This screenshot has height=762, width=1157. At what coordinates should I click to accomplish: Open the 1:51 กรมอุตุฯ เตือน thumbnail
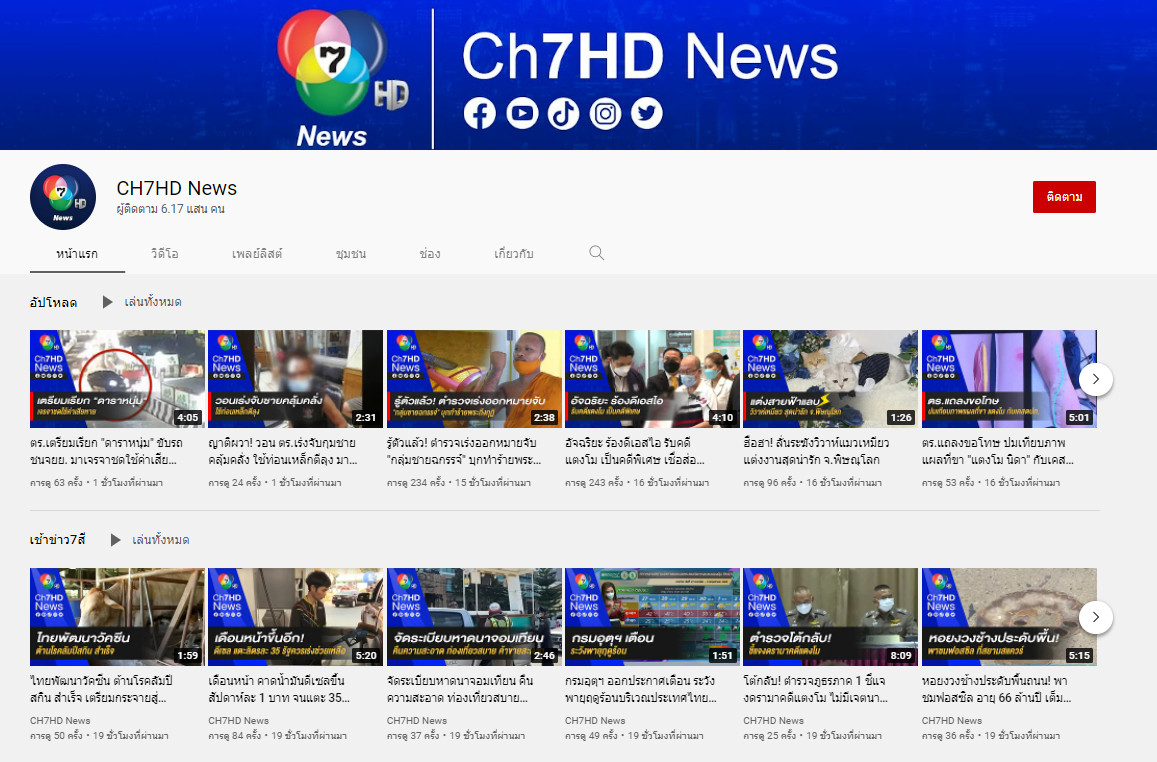point(652,617)
